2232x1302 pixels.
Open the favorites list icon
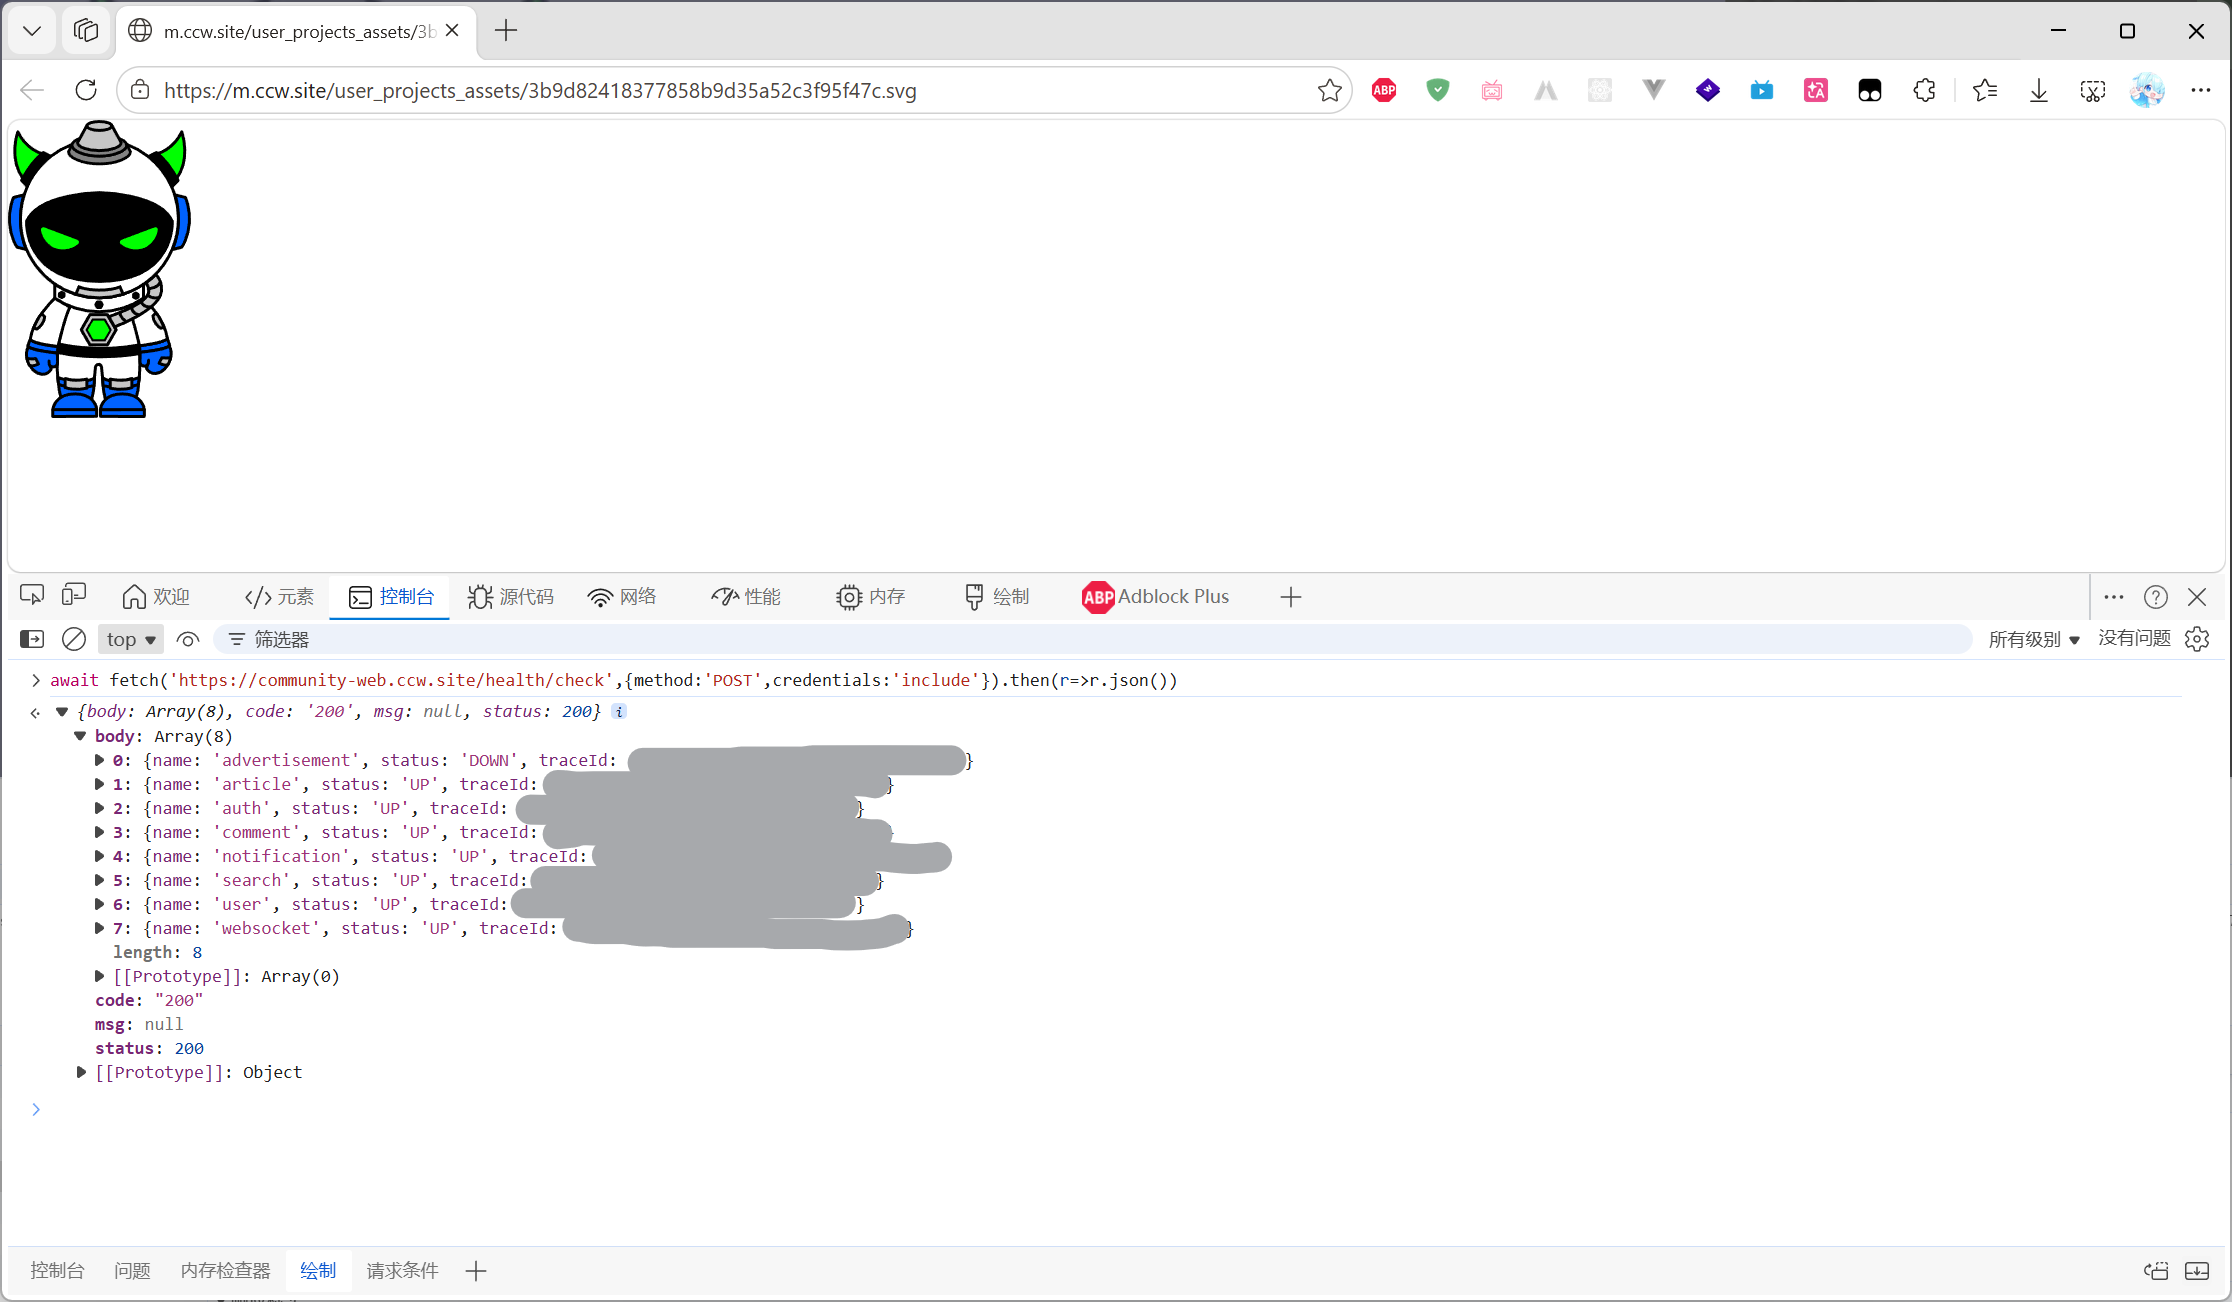tap(1985, 90)
